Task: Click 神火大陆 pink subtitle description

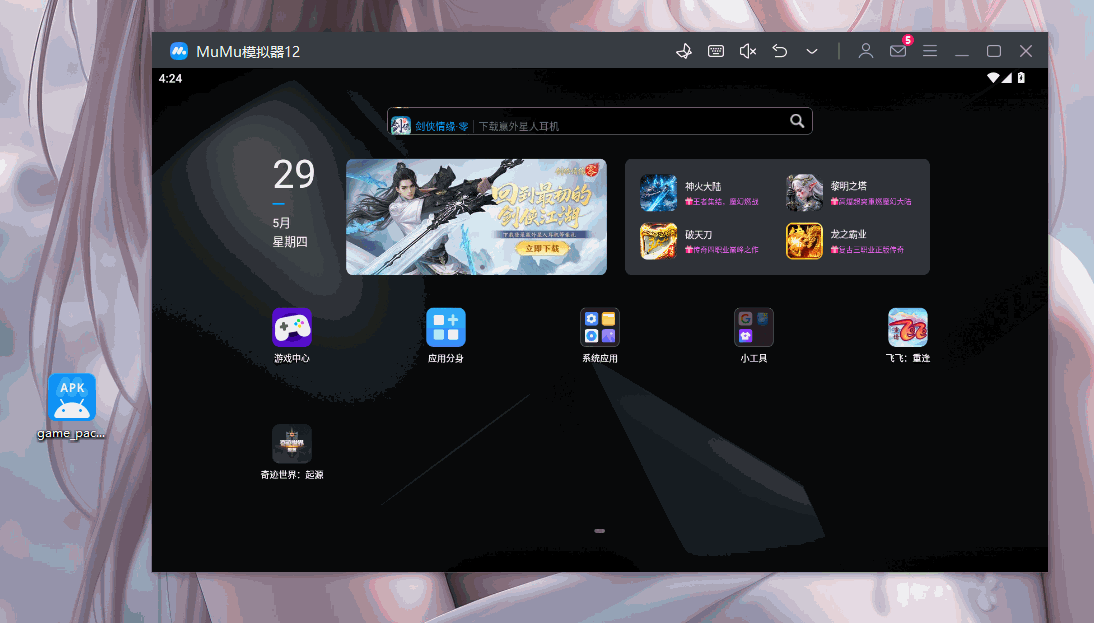Action: pos(721,202)
